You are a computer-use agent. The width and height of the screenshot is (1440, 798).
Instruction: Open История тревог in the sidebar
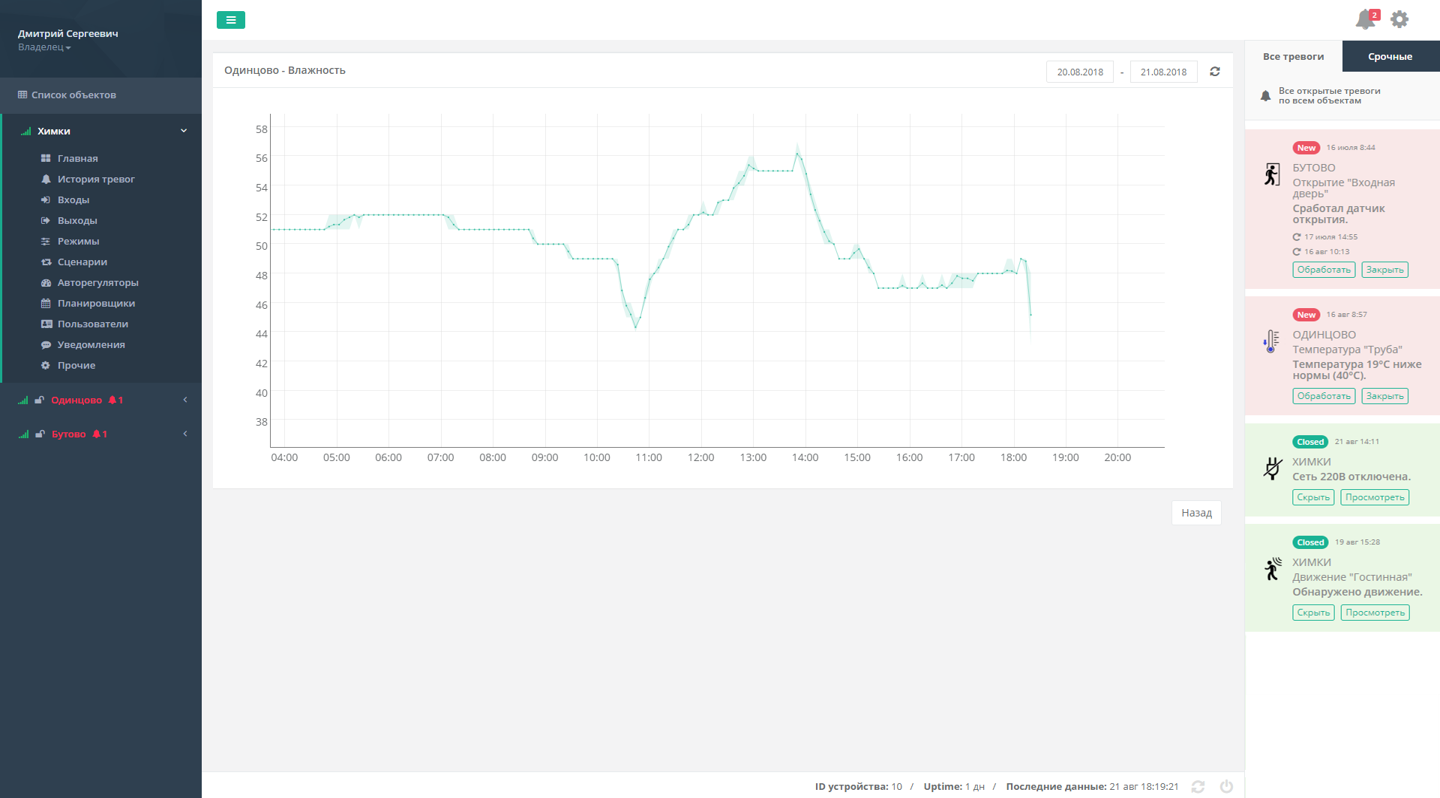(96, 179)
